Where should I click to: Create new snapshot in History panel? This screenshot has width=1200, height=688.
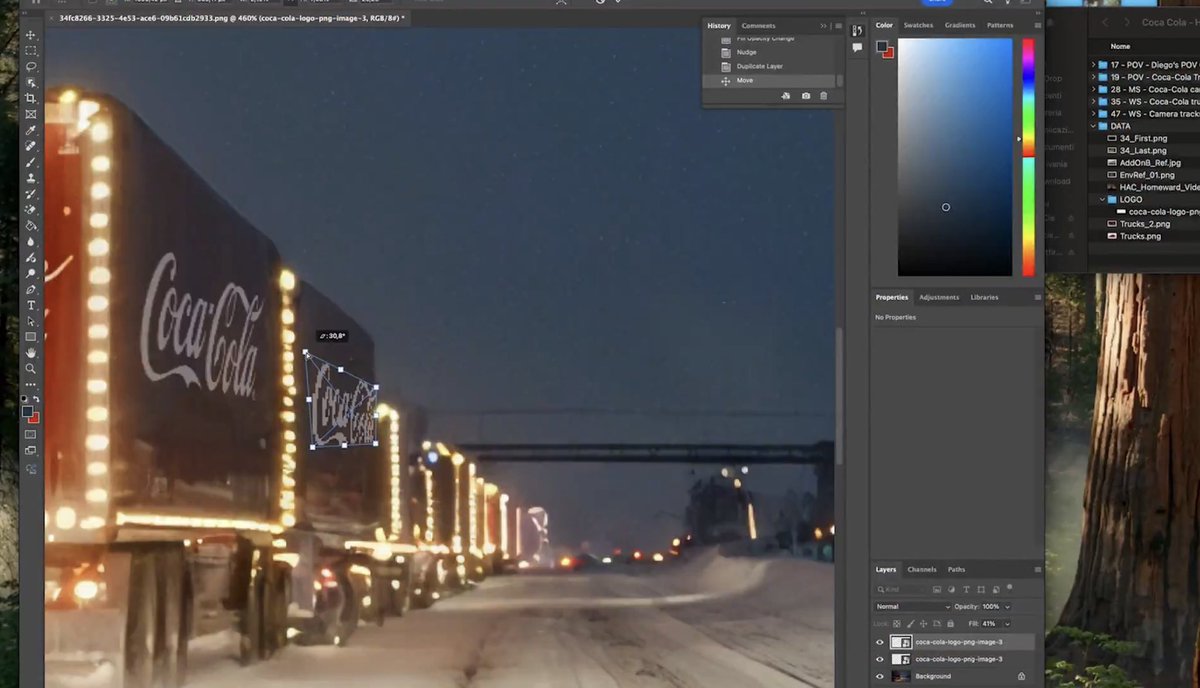[806, 96]
